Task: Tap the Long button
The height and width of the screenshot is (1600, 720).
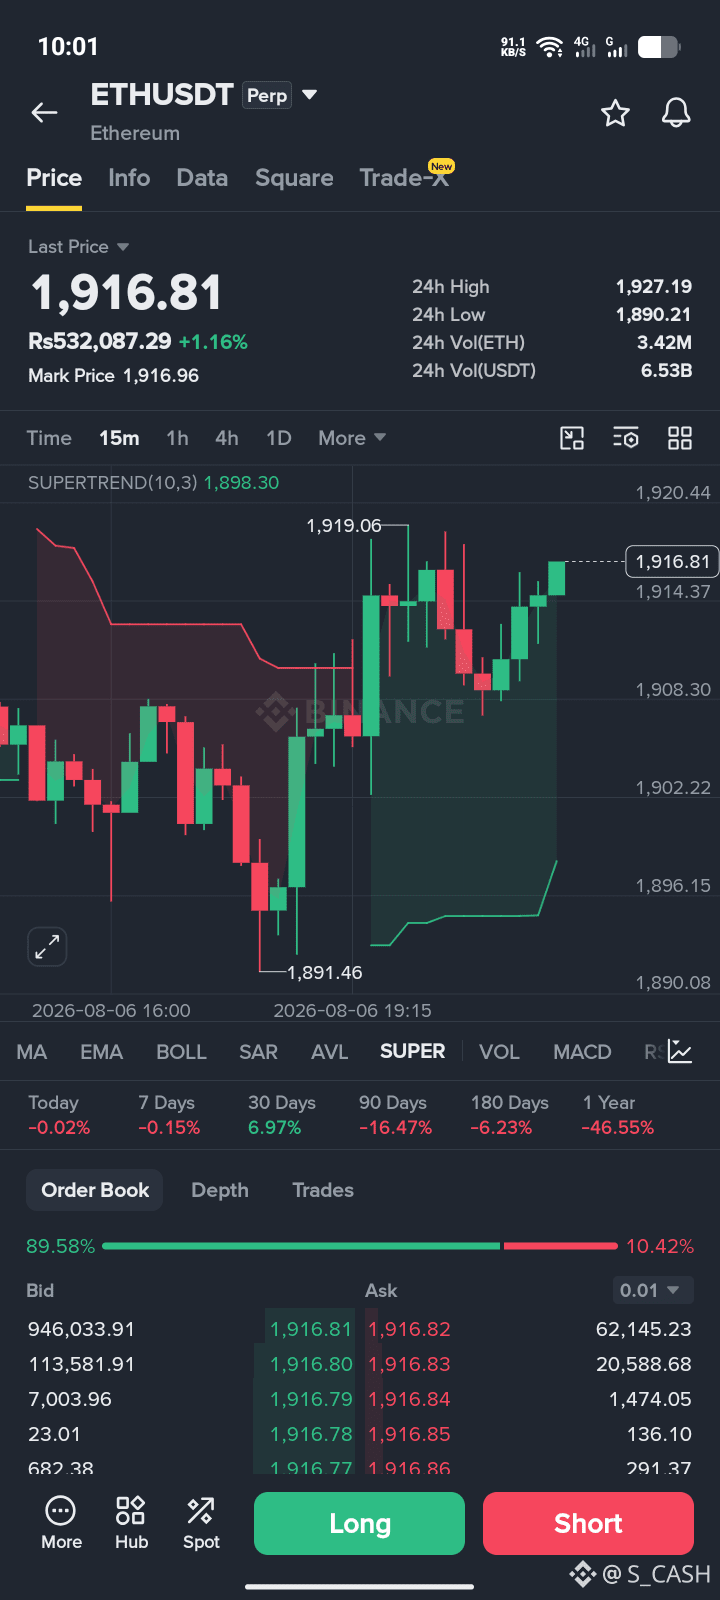Action: click(359, 1523)
